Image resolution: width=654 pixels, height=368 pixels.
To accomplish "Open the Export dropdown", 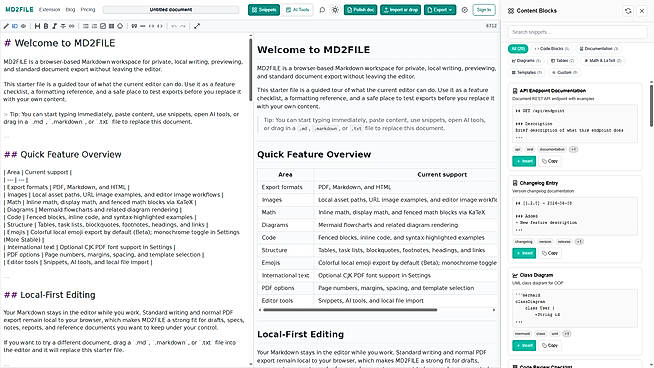I will pyautogui.click(x=440, y=10).
